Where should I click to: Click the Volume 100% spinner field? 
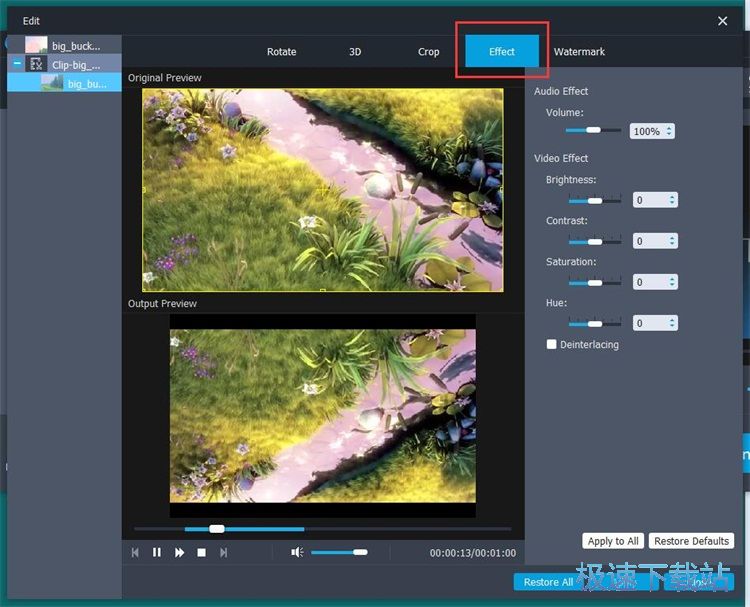(652, 131)
